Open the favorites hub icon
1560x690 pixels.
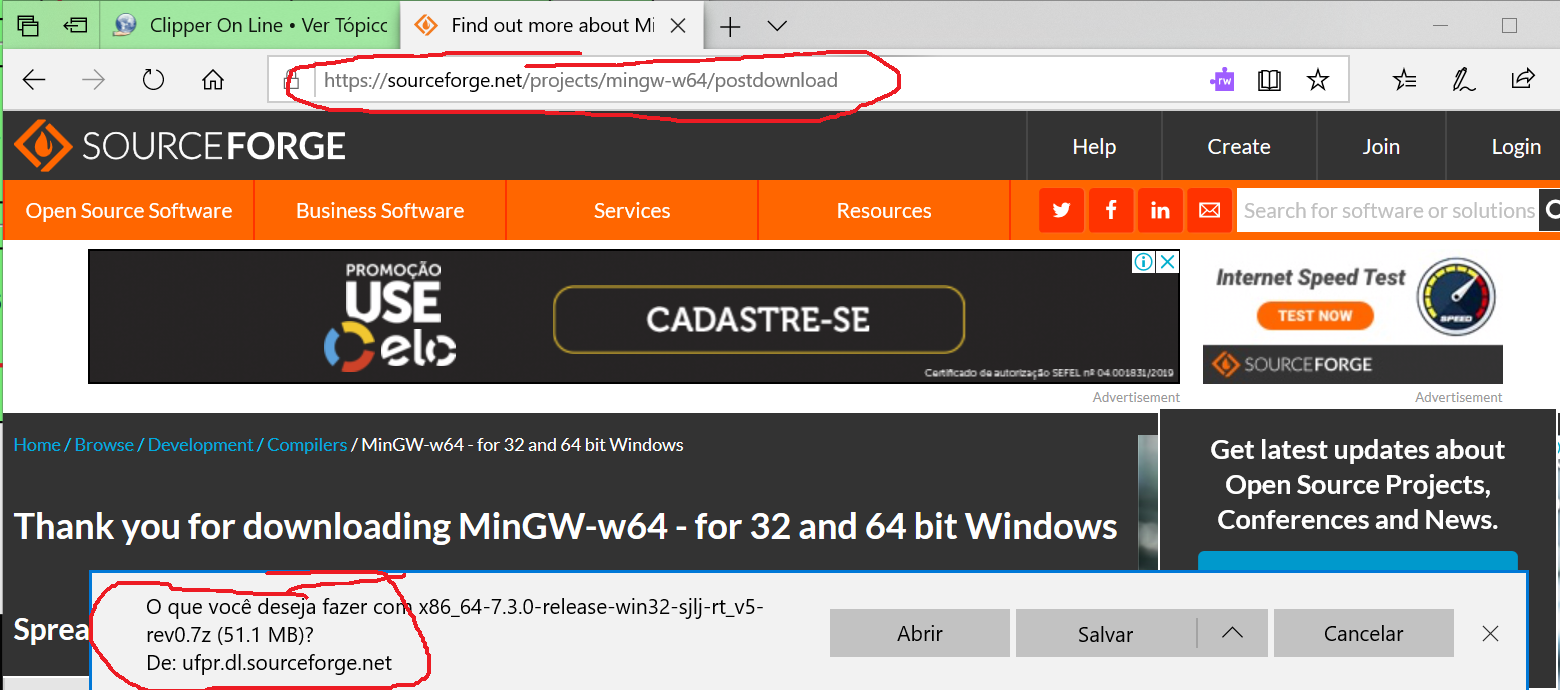[x=1404, y=80]
